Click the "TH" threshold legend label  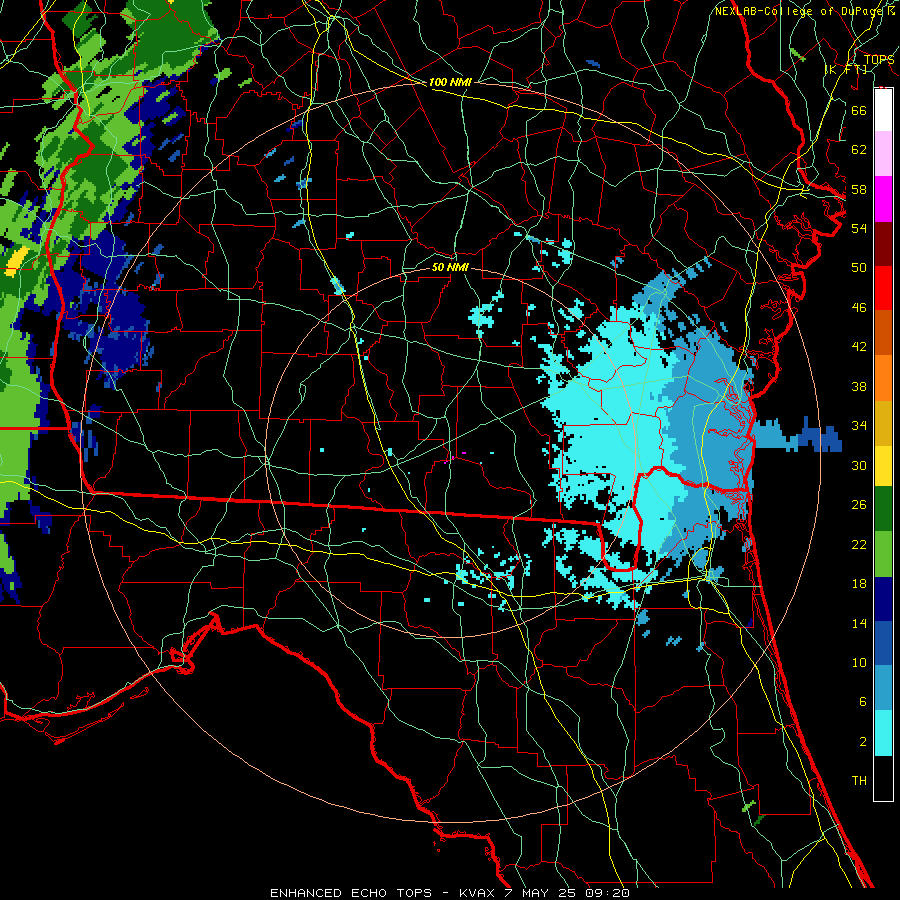859,781
